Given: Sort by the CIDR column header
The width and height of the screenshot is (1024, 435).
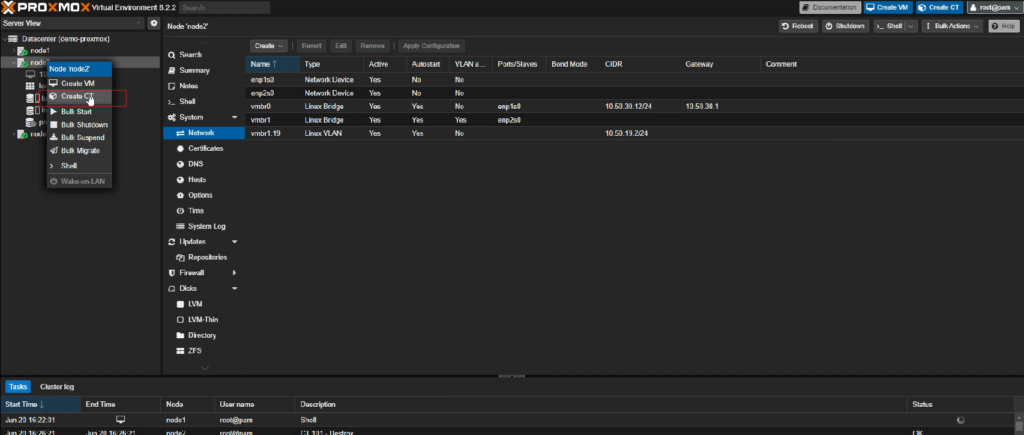Looking at the screenshot, I should coord(640,64).
